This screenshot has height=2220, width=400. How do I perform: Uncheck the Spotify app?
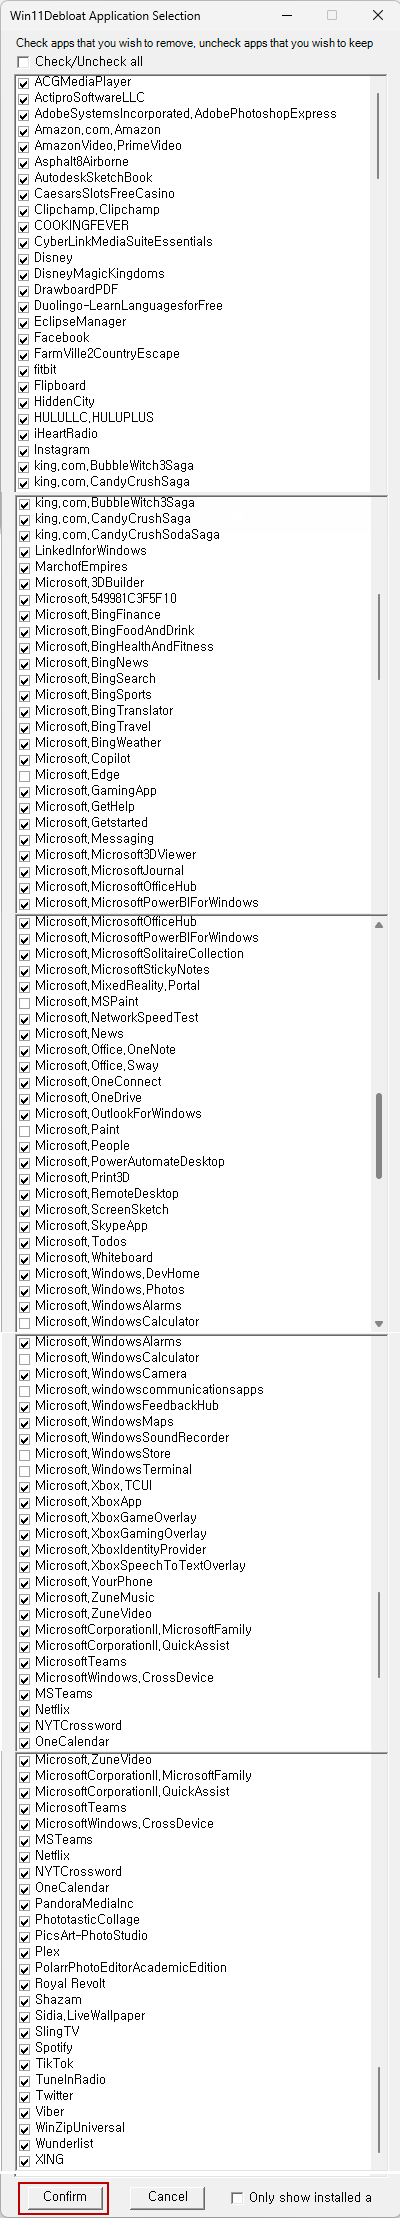pyautogui.click(x=24, y=2048)
